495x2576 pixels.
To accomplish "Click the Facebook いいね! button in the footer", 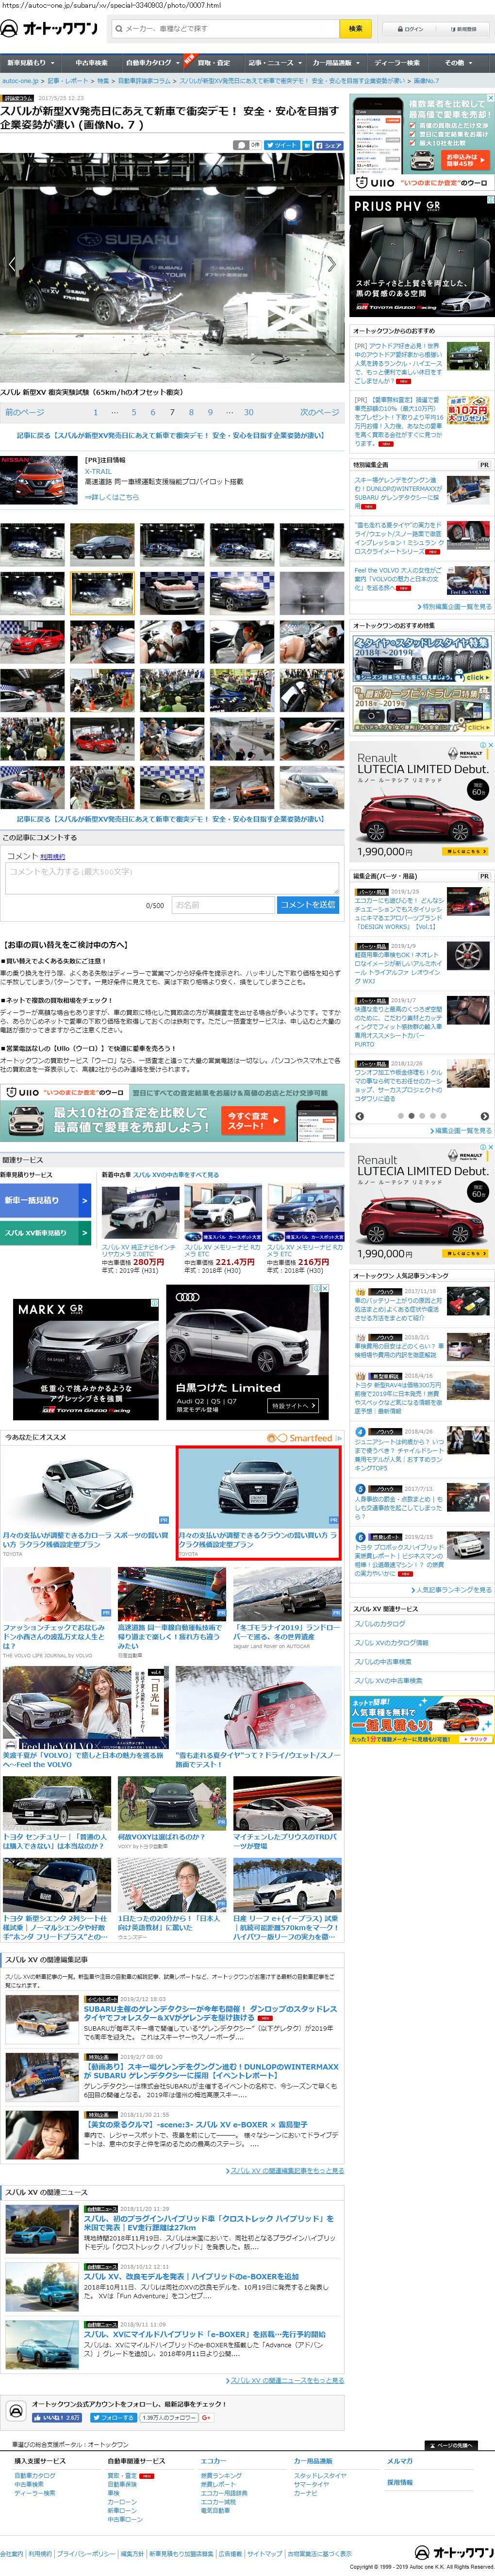I will tap(56, 2418).
